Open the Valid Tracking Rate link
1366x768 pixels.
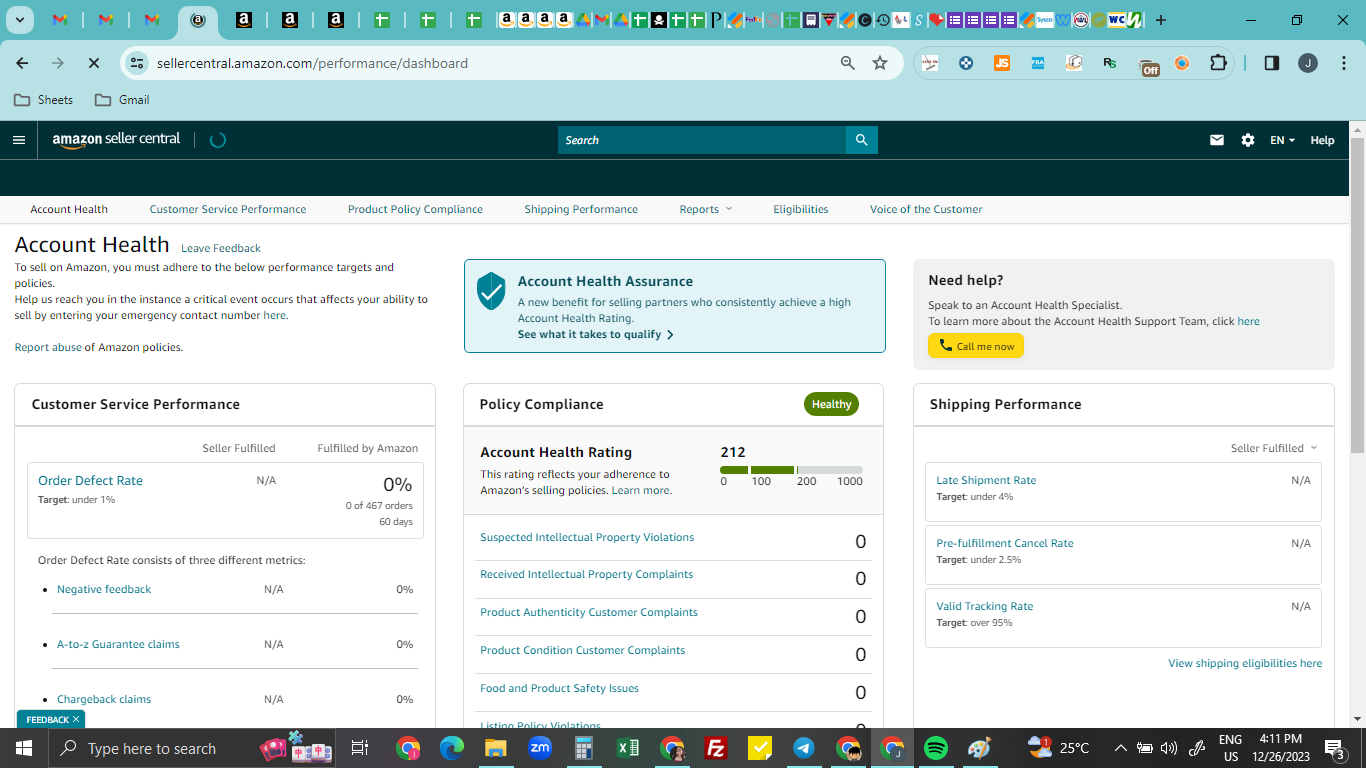click(x=985, y=606)
